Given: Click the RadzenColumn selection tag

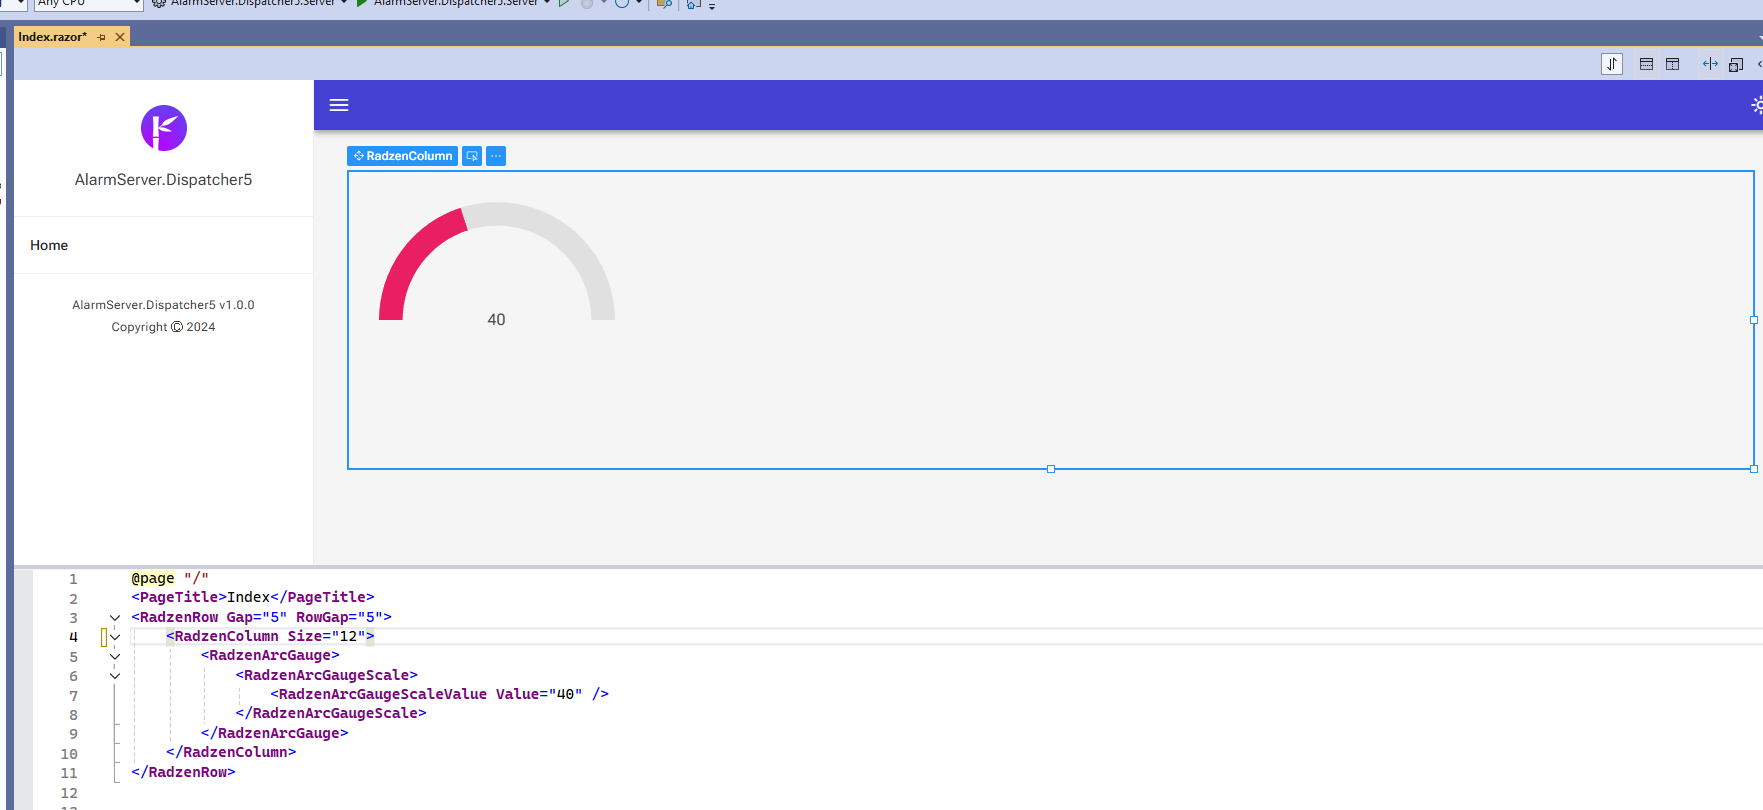Looking at the screenshot, I should coord(403,156).
